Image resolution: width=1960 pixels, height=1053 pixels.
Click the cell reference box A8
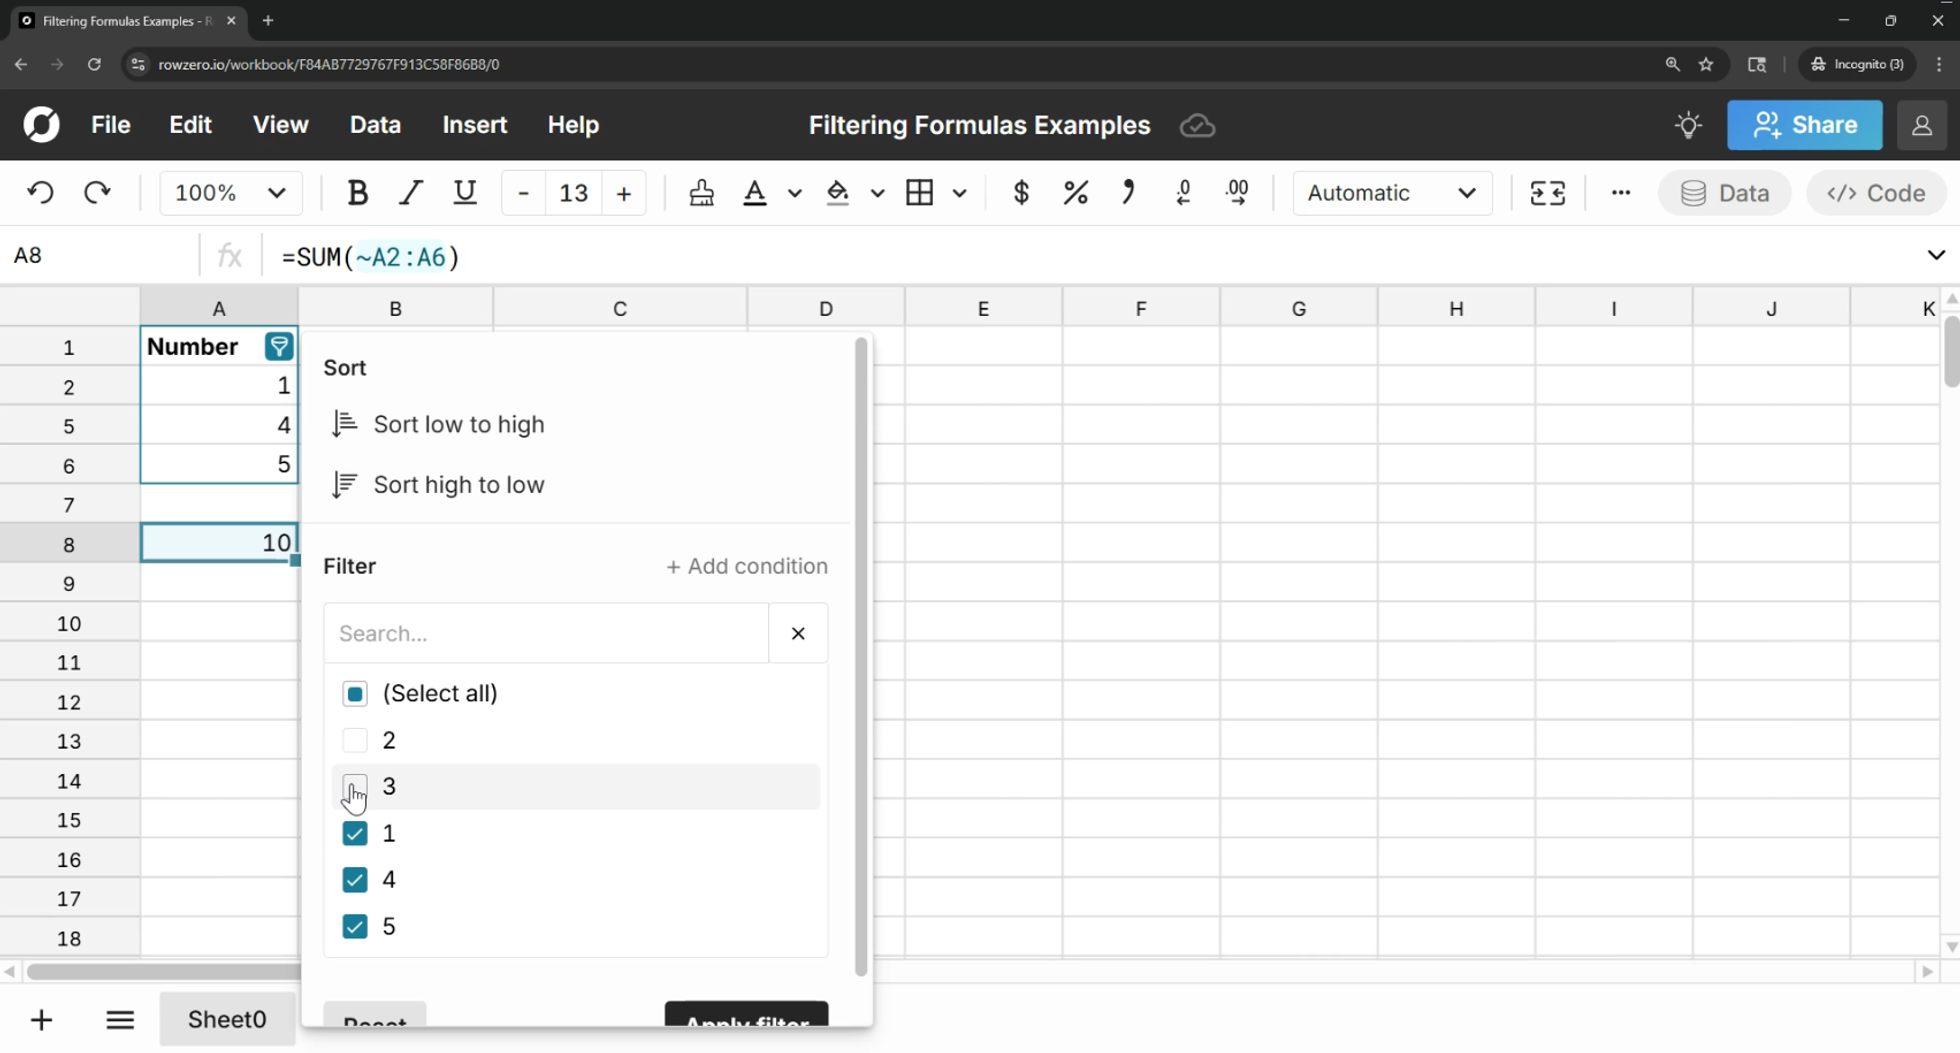(100, 255)
